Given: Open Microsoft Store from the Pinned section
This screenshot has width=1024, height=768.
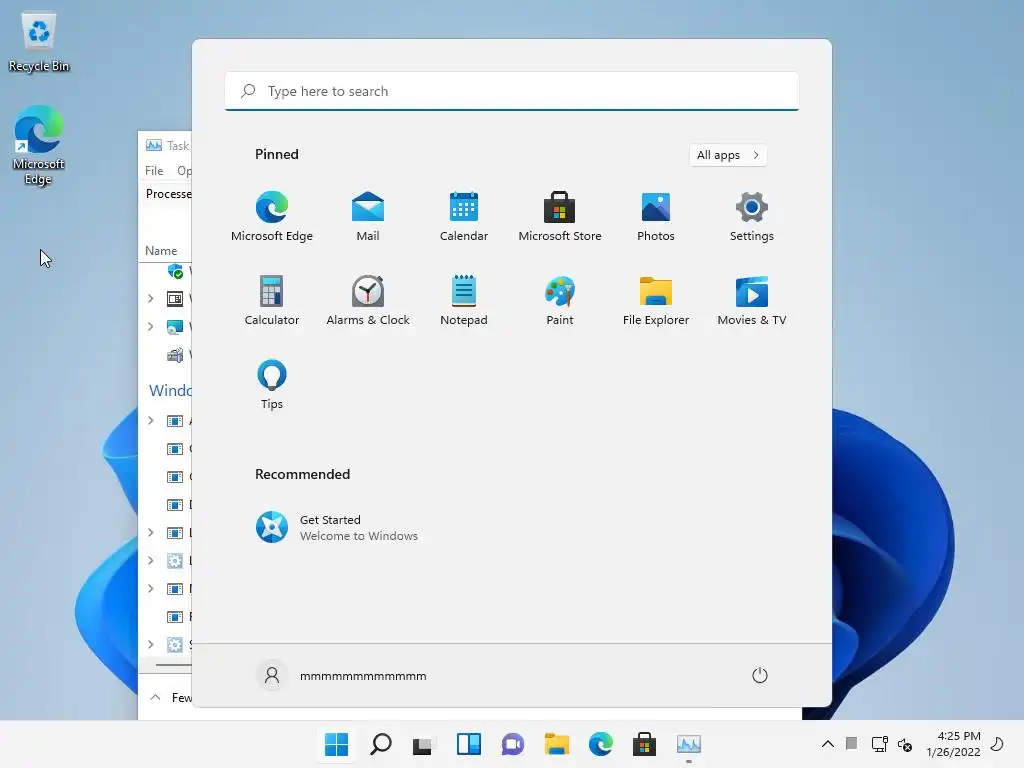Looking at the screenshot, I should pyautogui.click(x=560, y=216).
